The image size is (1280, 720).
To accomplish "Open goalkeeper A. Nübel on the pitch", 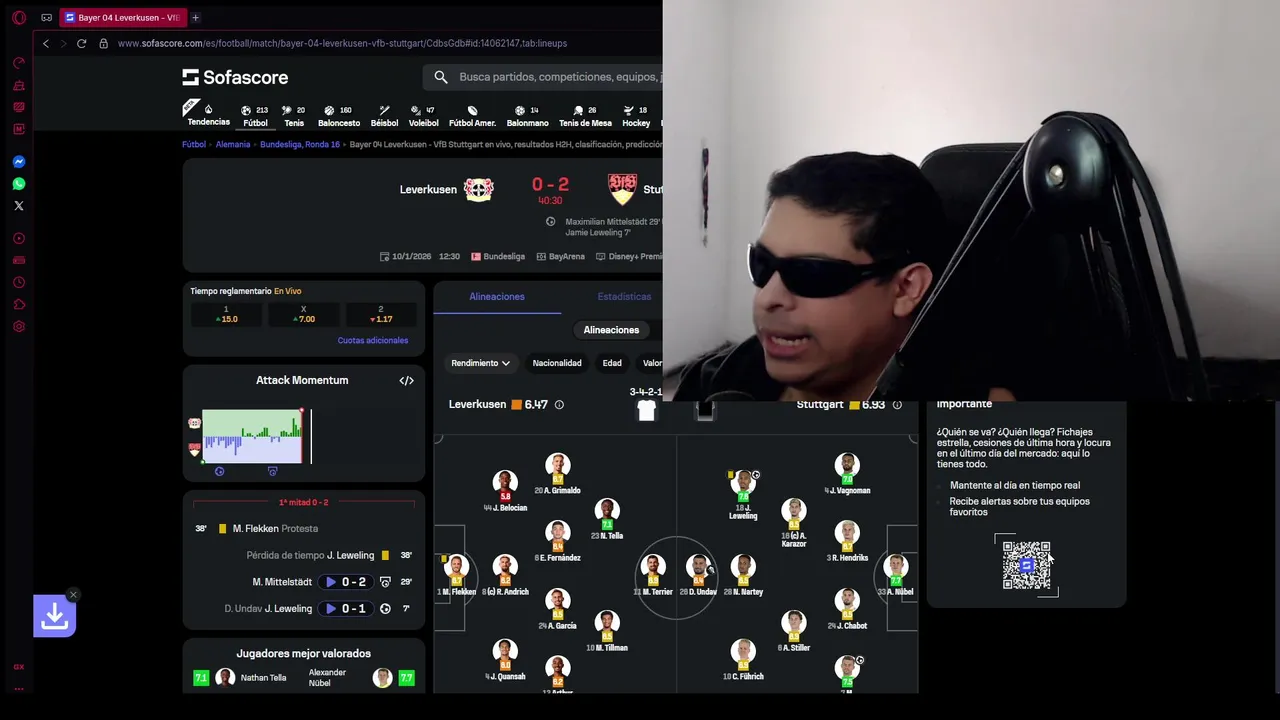I will pyautogui.click(x=896, y=576).
